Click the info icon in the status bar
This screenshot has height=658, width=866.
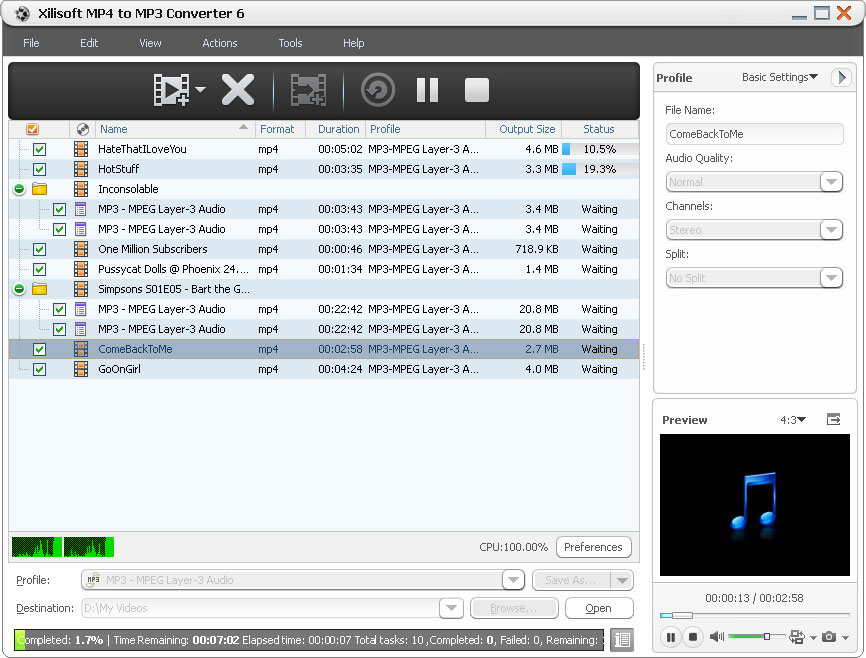[621, 639]
